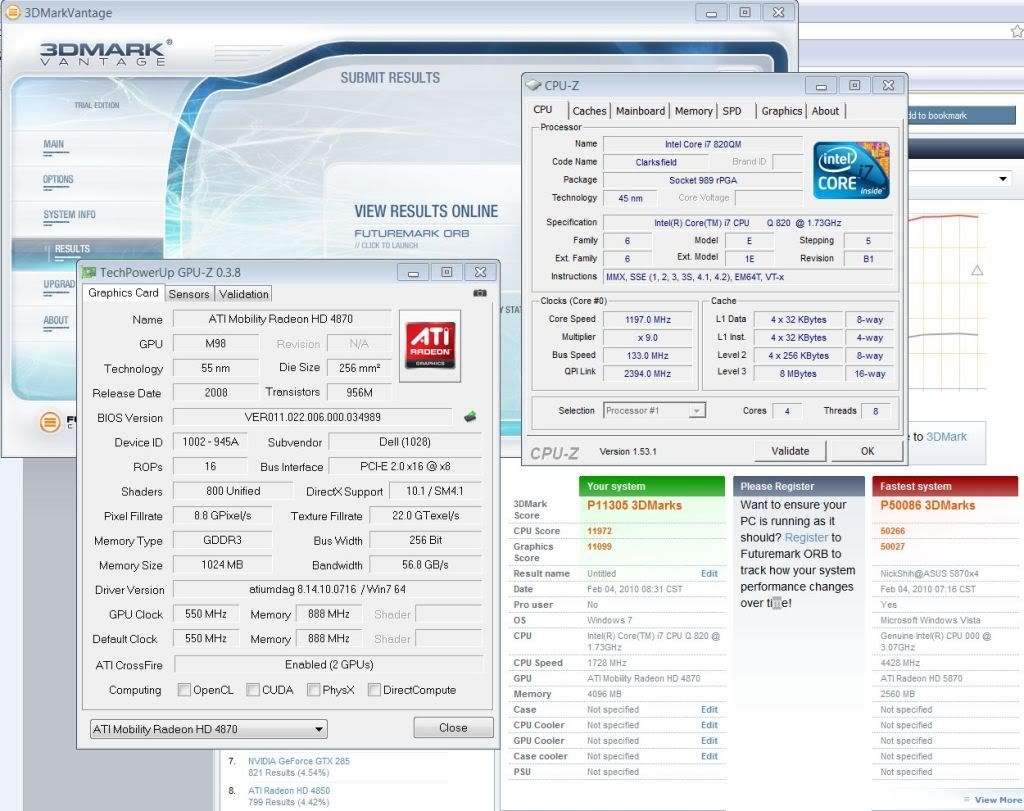
Task: Click Edit link next to Result name
Action: (x=709, y=573)
